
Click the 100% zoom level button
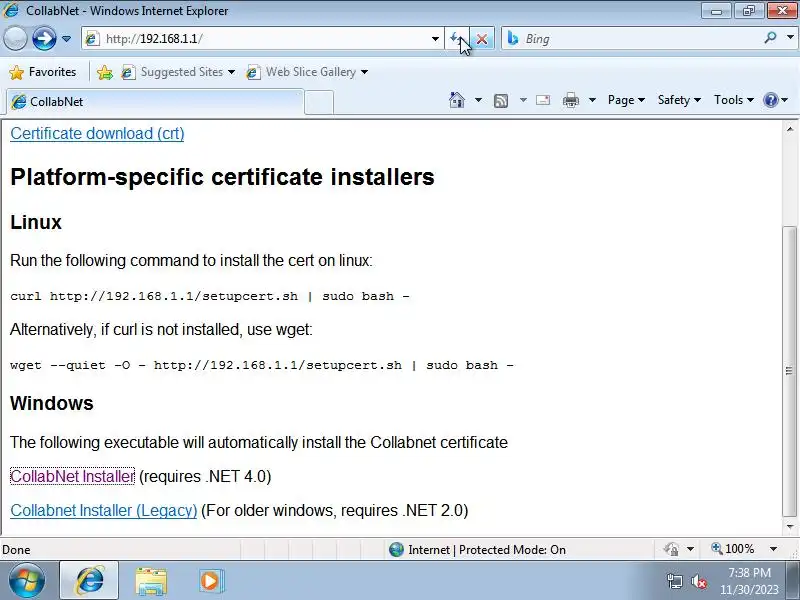click(x=733, y=549)
